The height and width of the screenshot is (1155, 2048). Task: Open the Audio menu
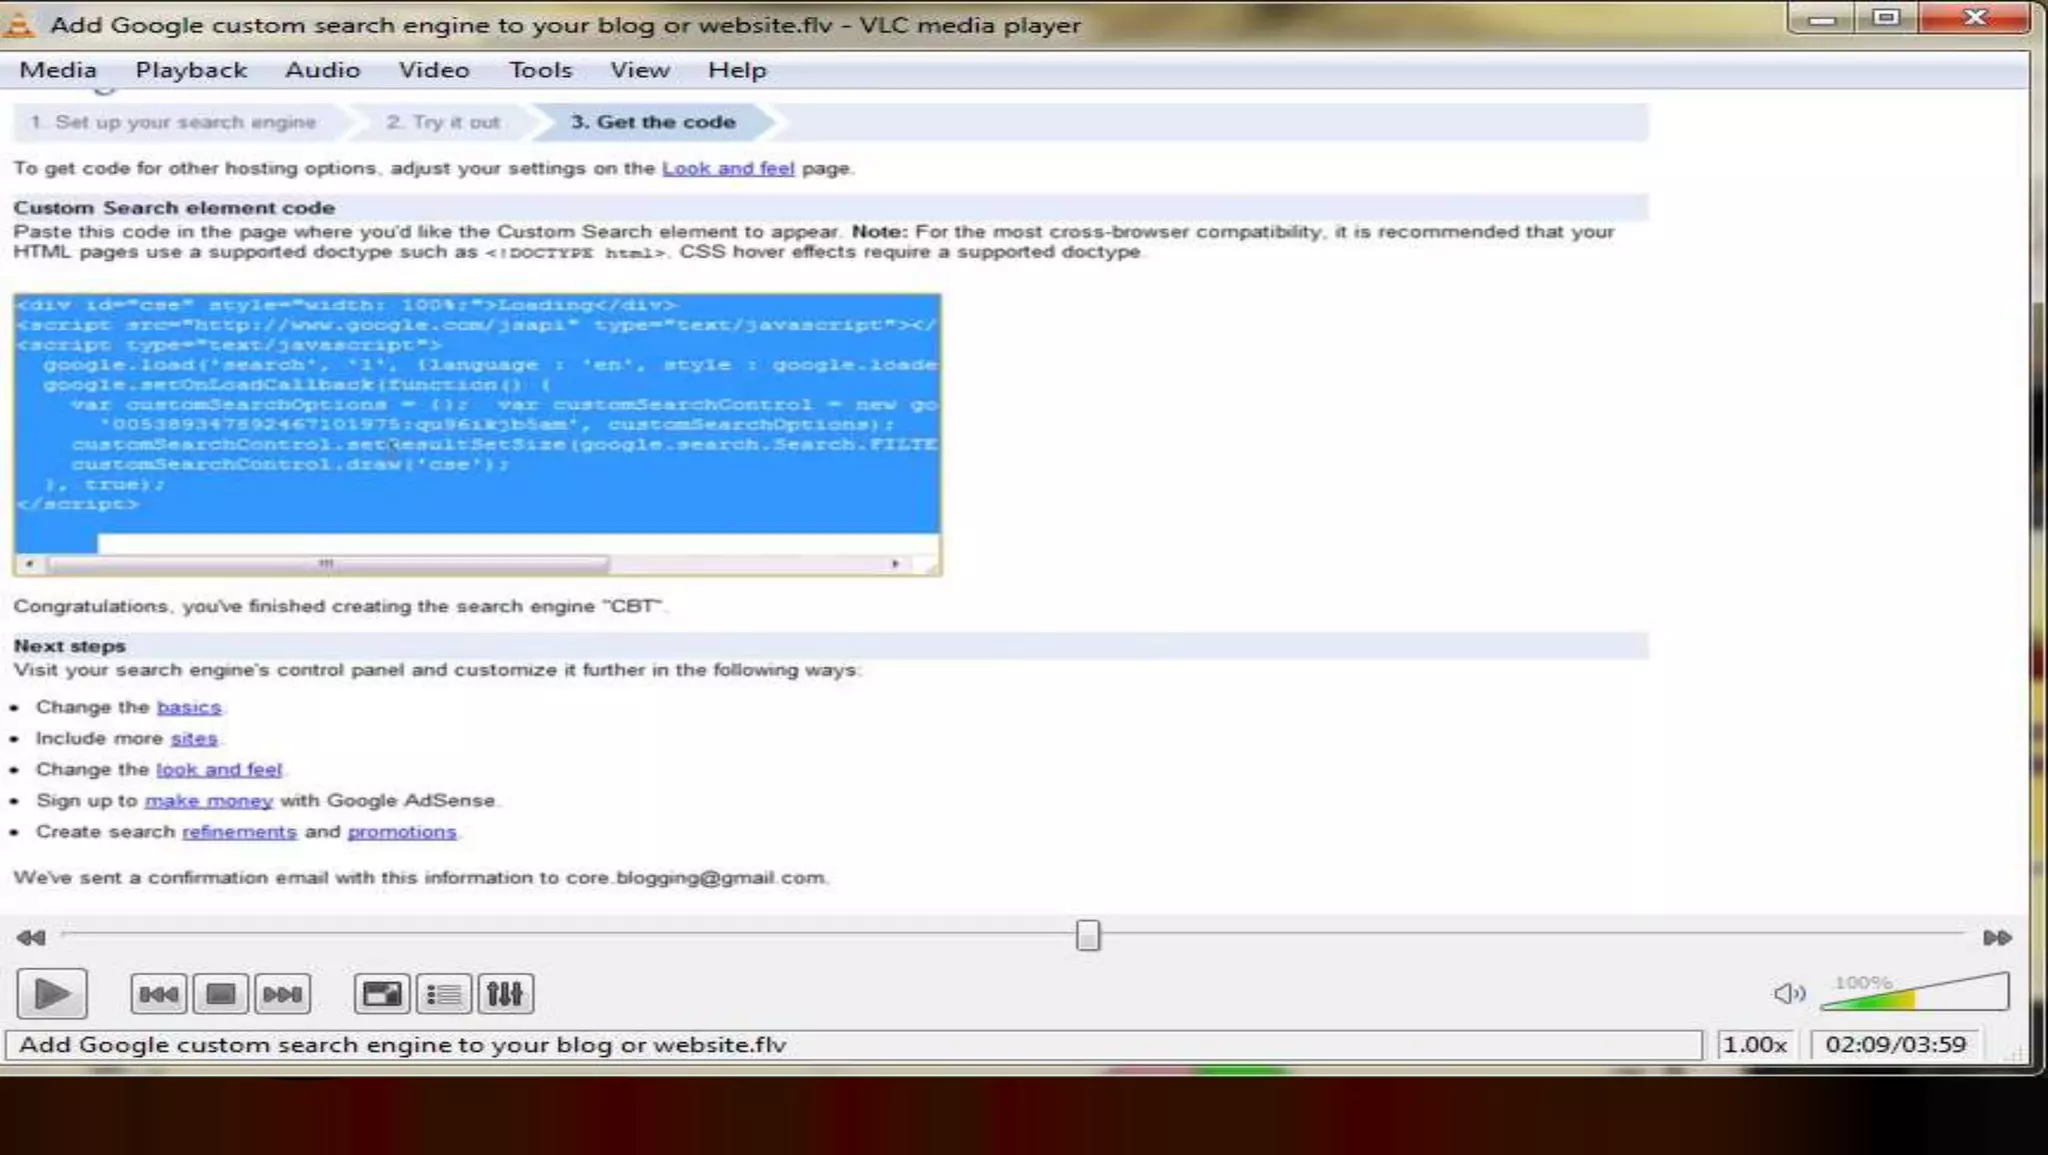click(x=322, y=70)
